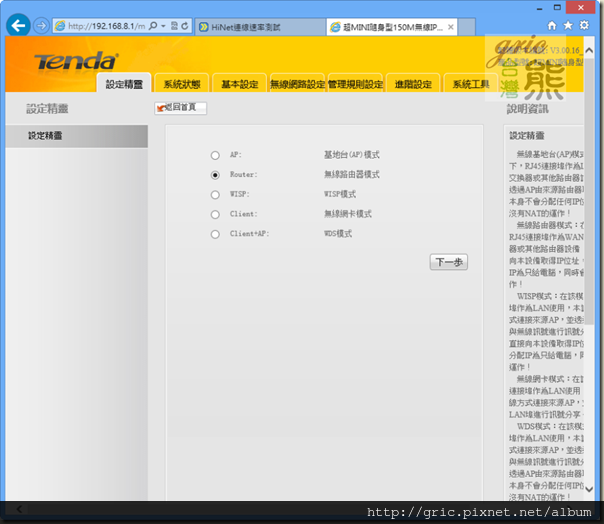Screen dimensions: 604x524
Task: Open the 系統狀態 tab
Action: (x=182, y=83)
